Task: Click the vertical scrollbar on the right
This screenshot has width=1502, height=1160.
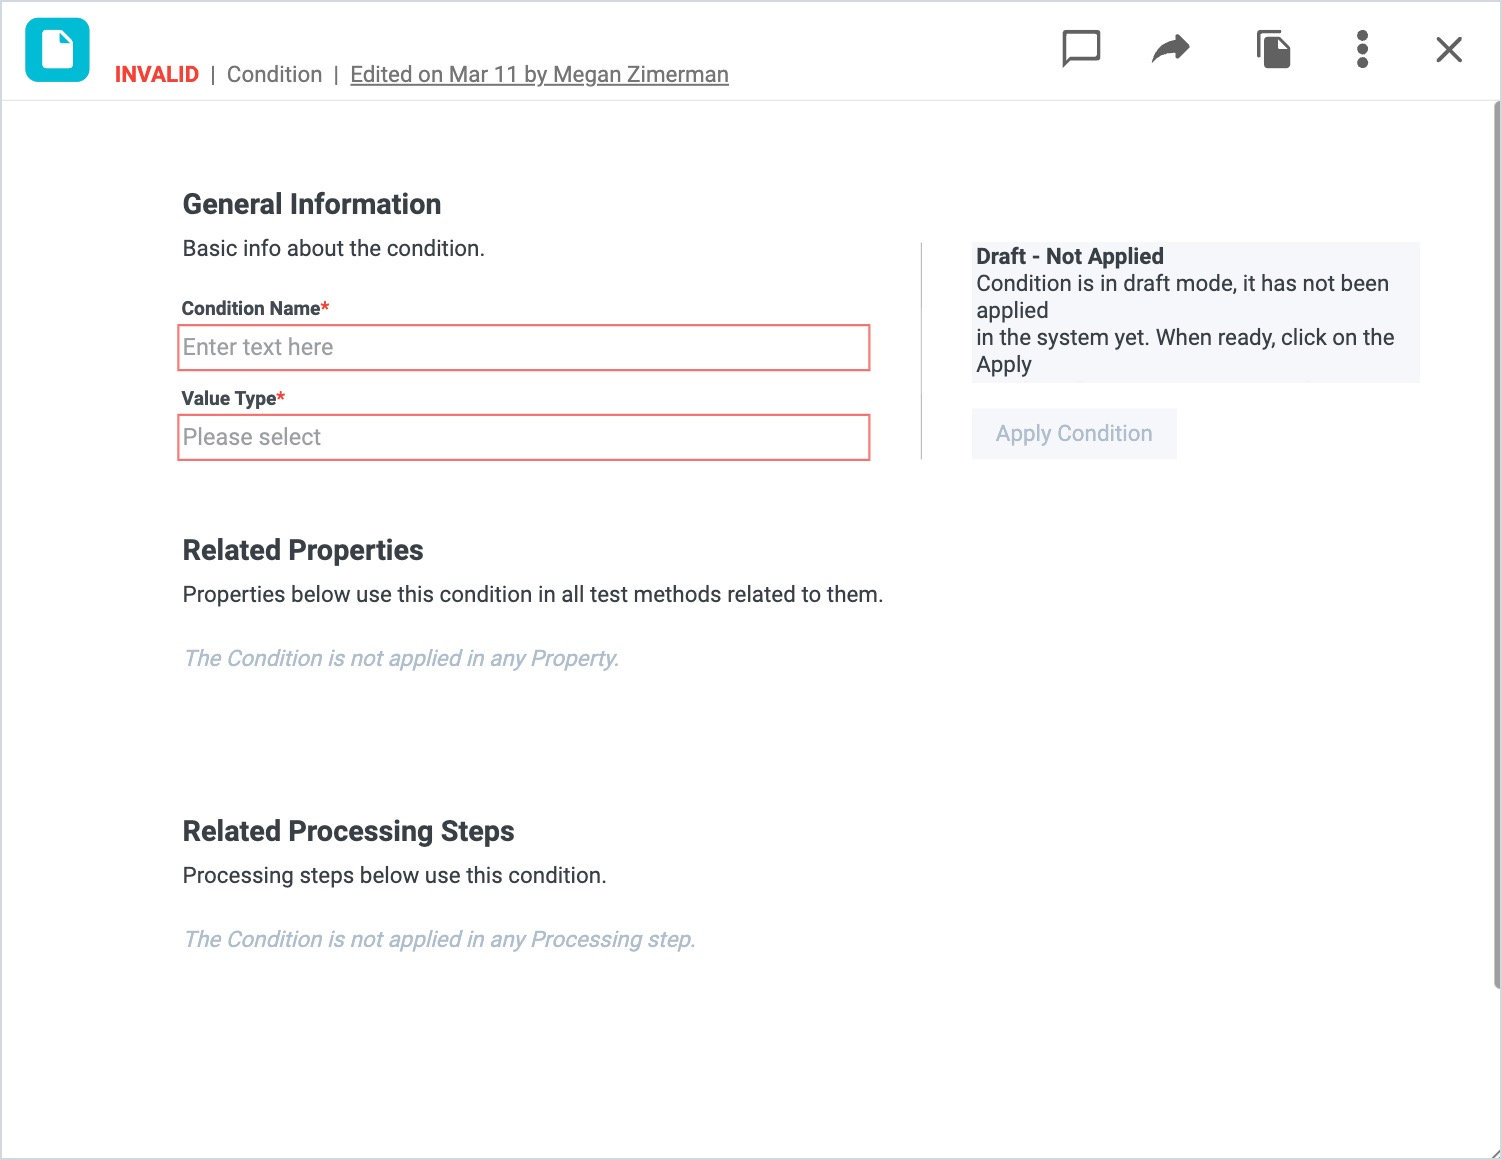Action: pyautogui.click(x=1497, y=545)
